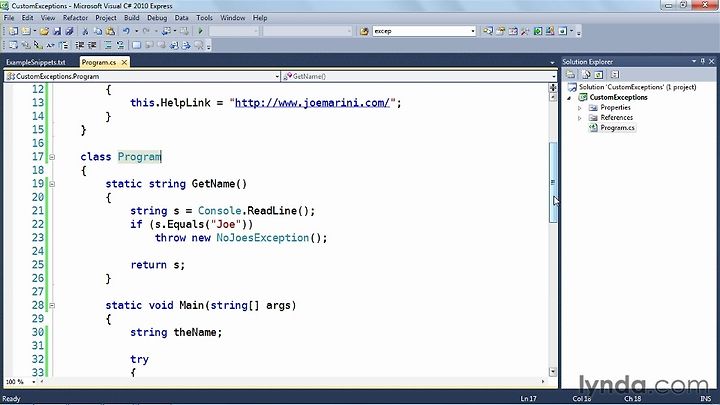720x405 pixels.
Task: Open the Debug menu
Action: tap(157, 18)
